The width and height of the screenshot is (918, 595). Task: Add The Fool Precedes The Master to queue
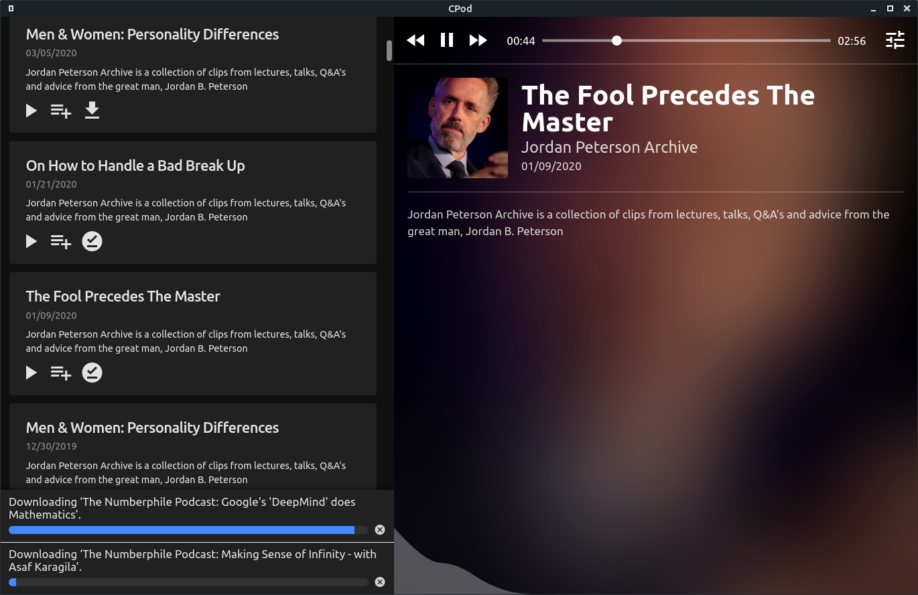pyautogui.click(x=61, y=372)
